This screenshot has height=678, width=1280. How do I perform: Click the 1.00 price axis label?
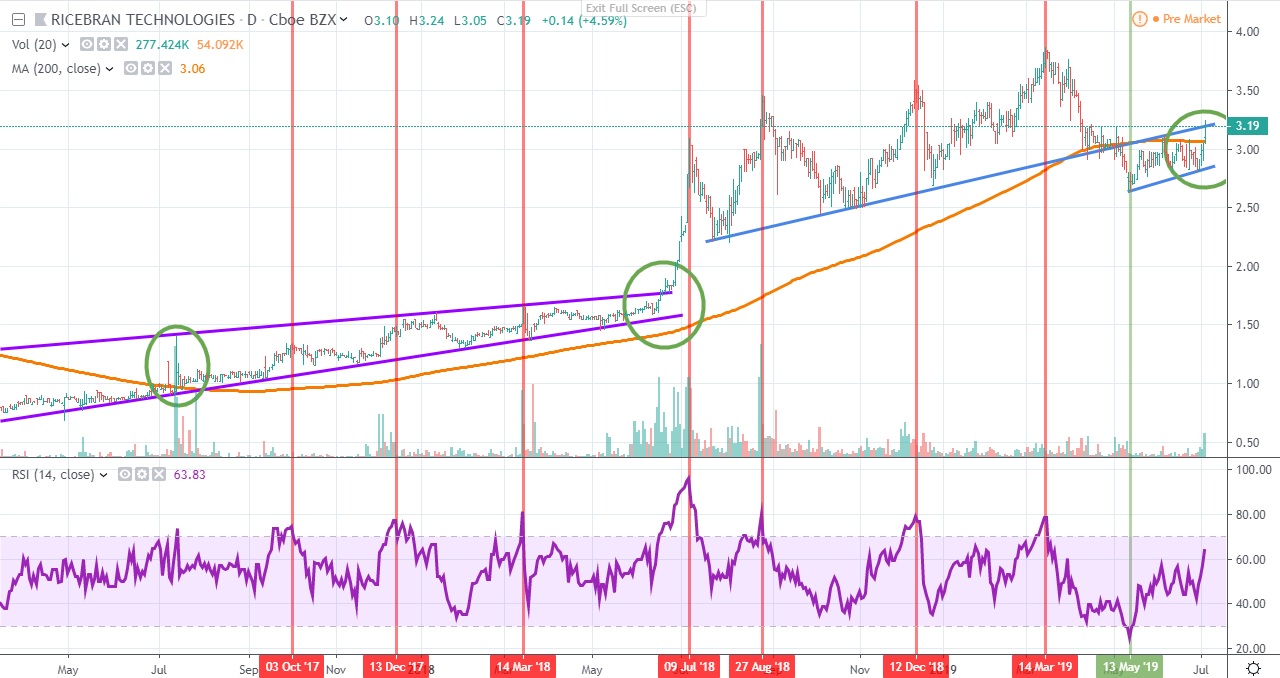[x=1250, y=384]
